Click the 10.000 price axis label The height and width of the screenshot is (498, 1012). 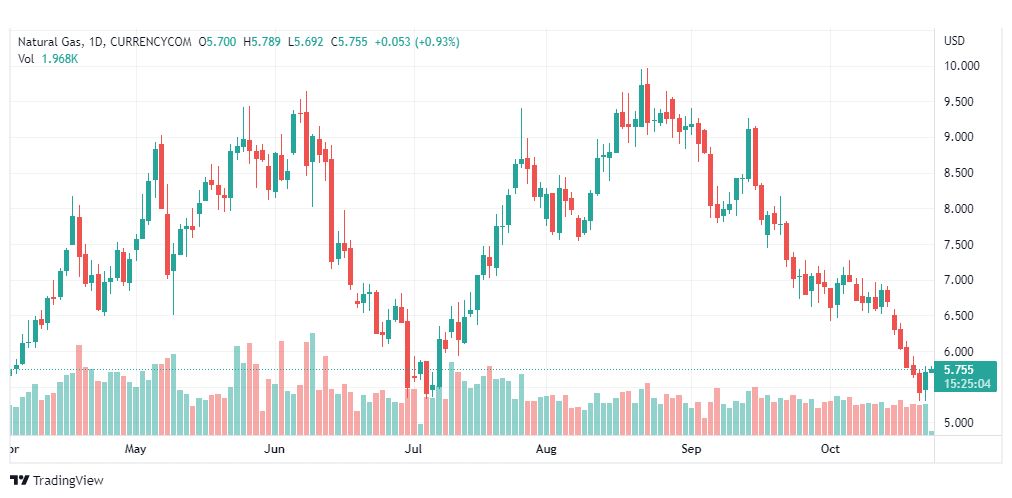coord(959,66)
